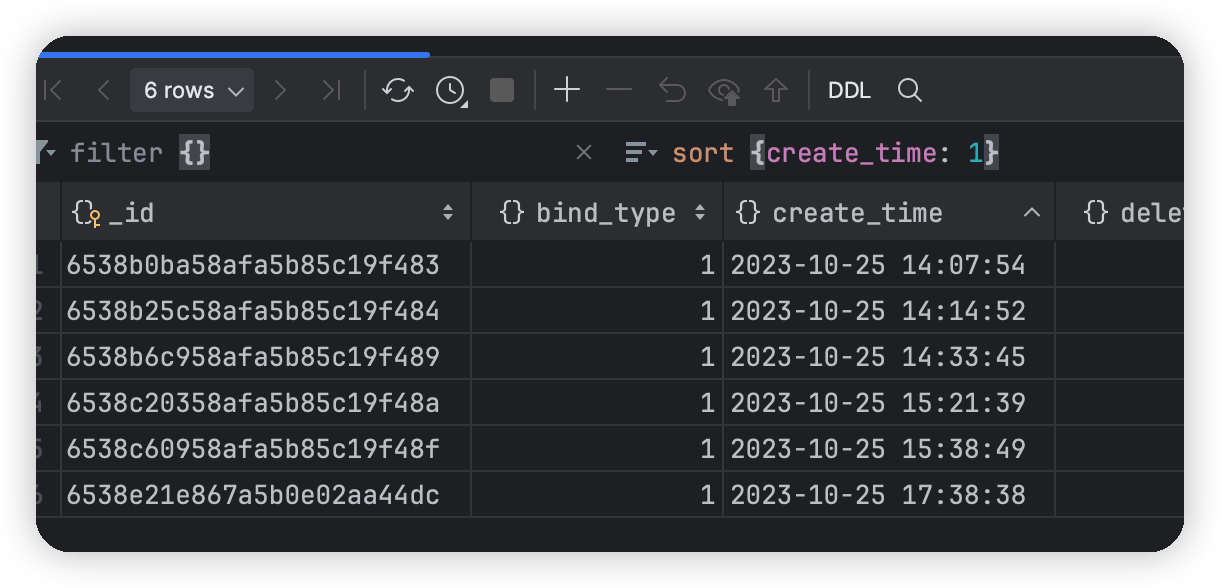Image resolution: width=1220 pixels, height=588 pixels.
Task: Open the sort history dropdown
Action: click(641, 153)
